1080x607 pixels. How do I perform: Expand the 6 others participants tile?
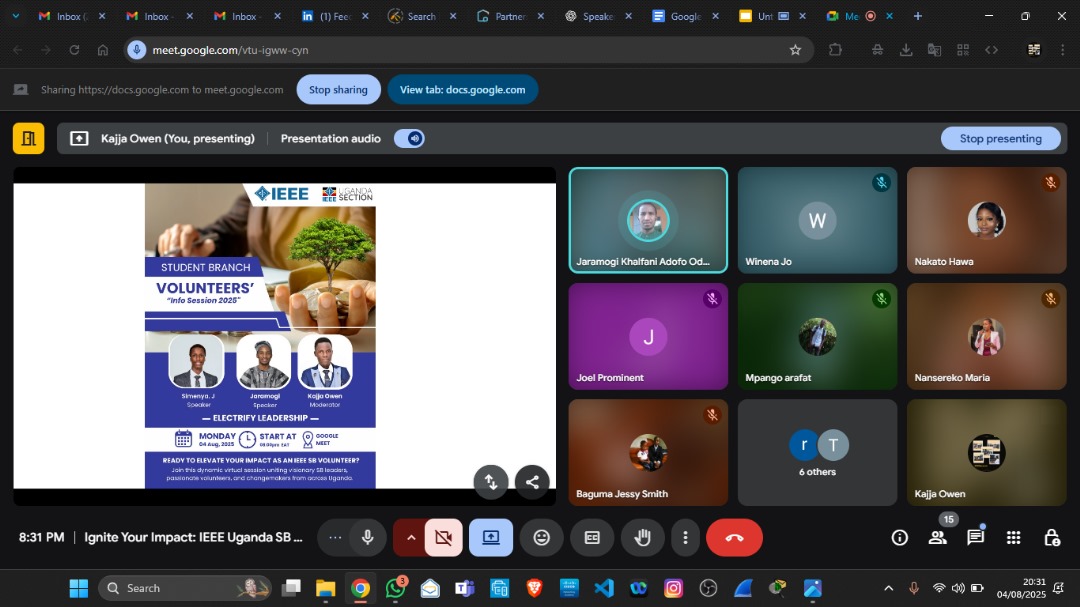[x=818, y=453]
